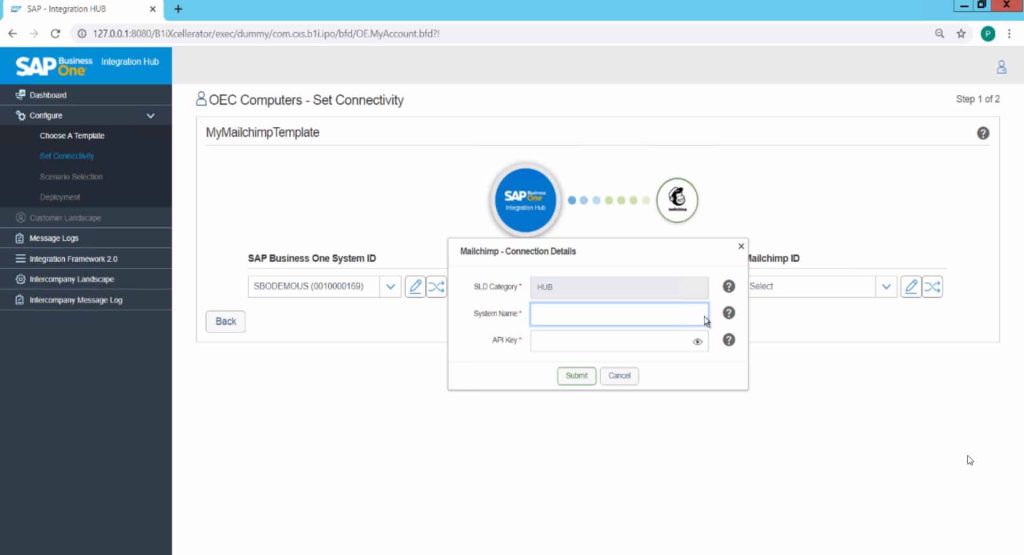Open help for API Key
Viewport: 1024px width, 555px height.
tap(729, 340)
